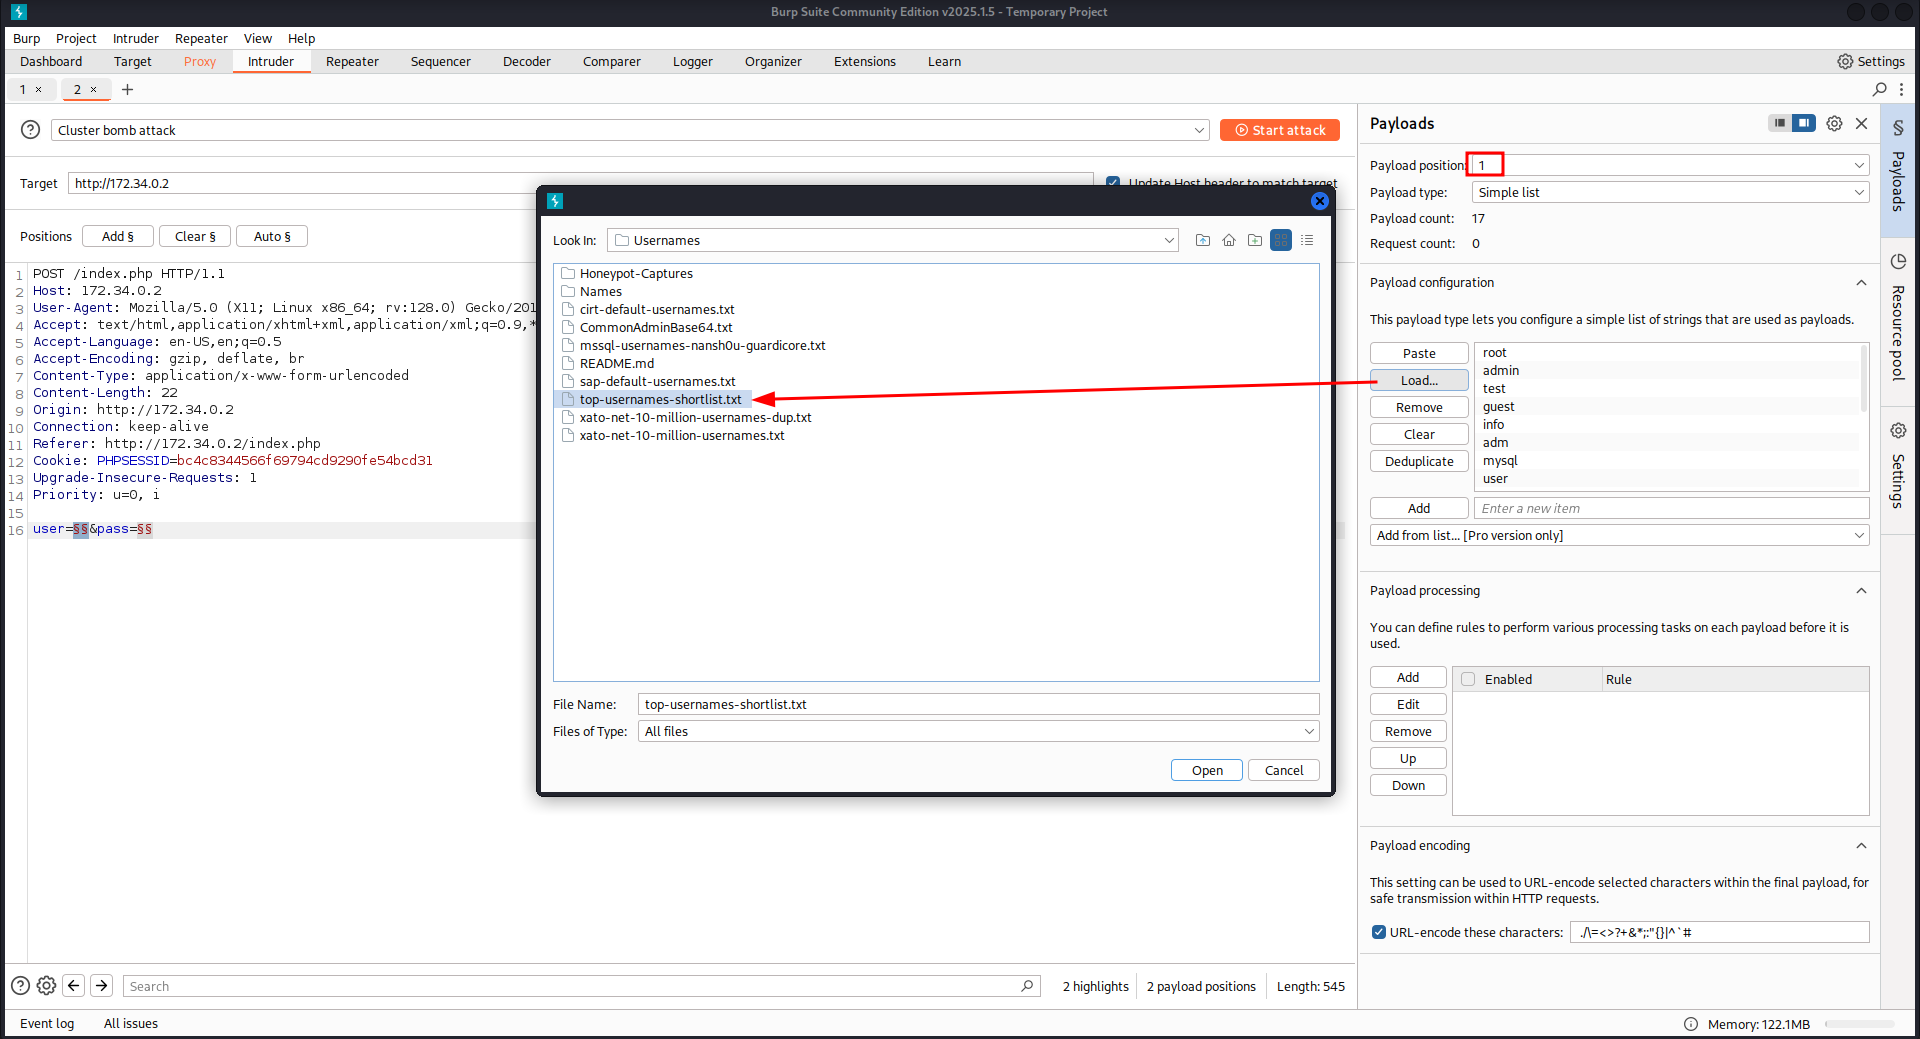Image resolution: width=1920 pixels, height=1039 pixels.
Task: Click the File Name input field
Action: coord(978,704)
